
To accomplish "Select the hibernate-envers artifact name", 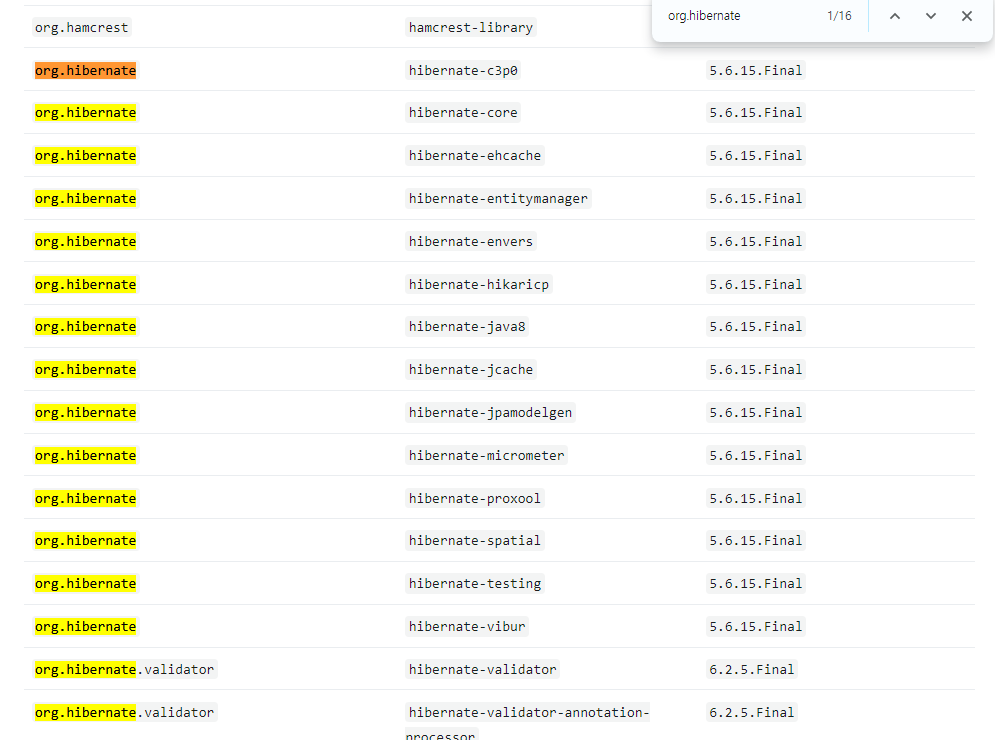I will tap(471, 241).
